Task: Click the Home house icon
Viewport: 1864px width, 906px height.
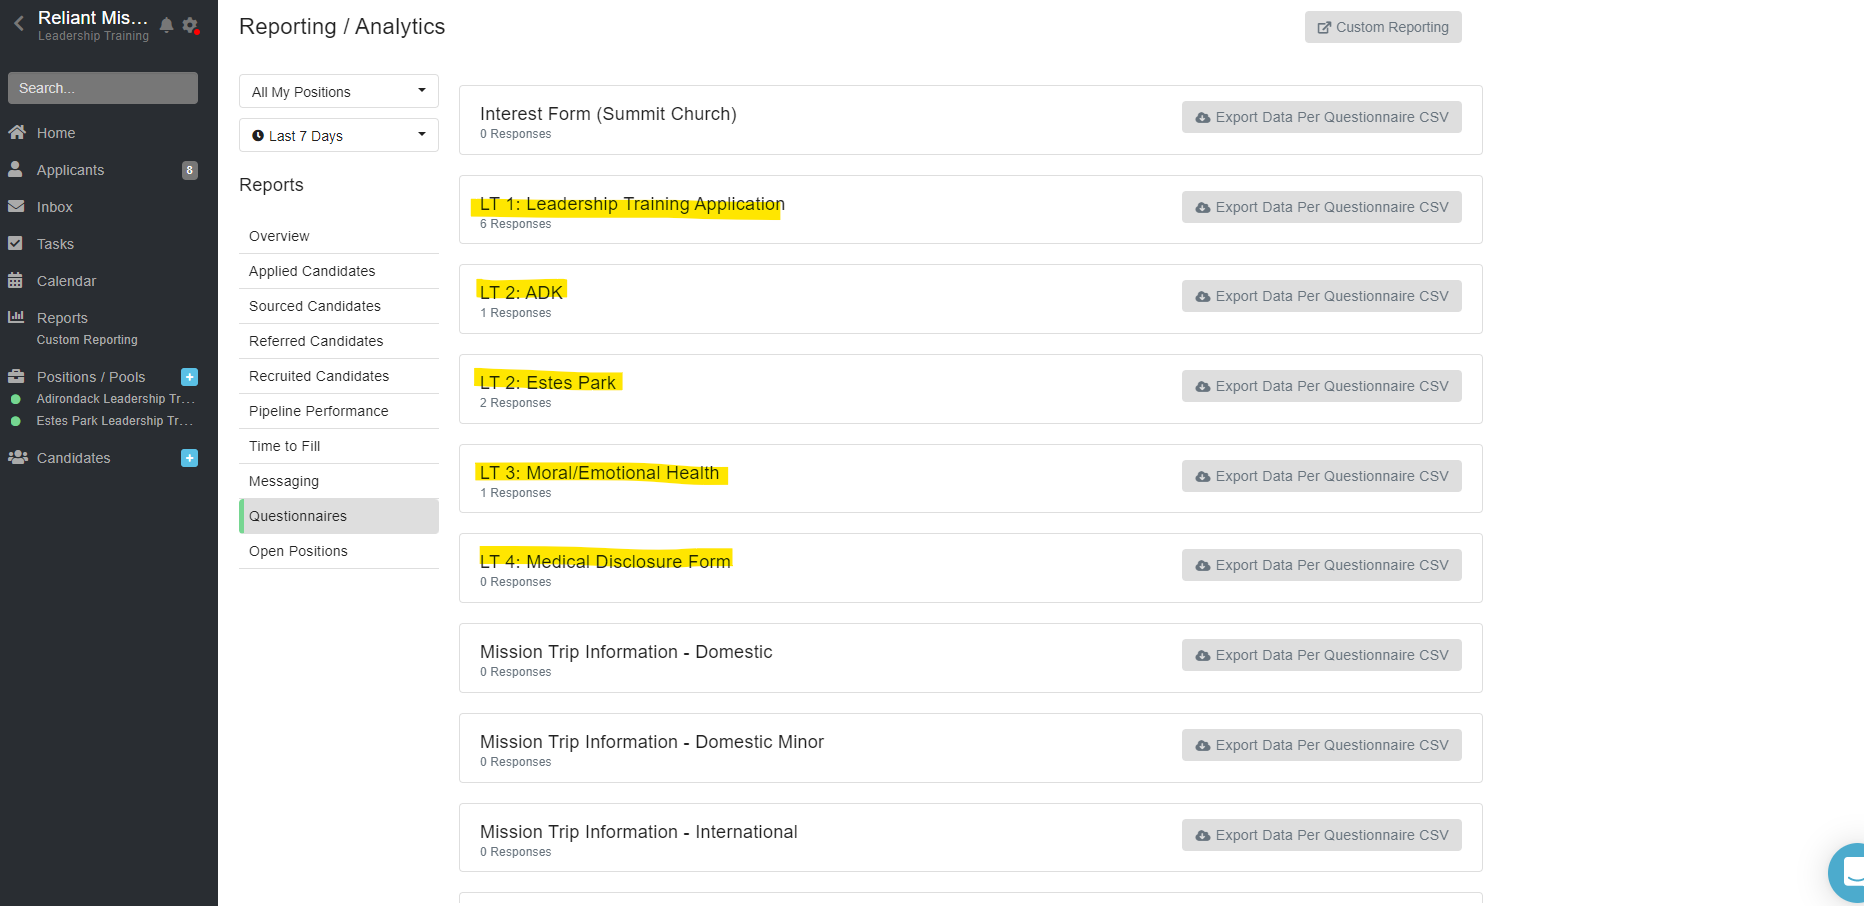Action: coord(16,132)
